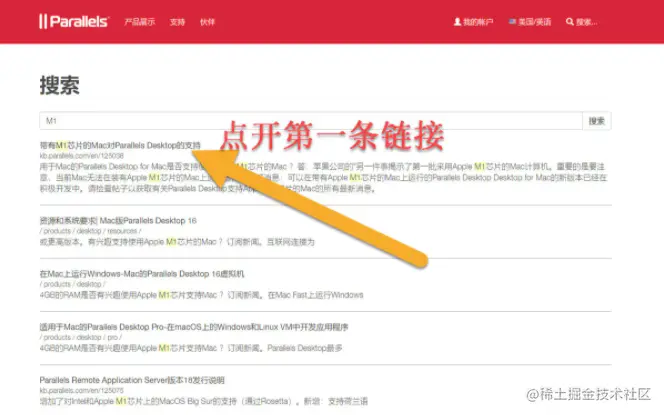Click the 搜索 button beside search box

597,121
